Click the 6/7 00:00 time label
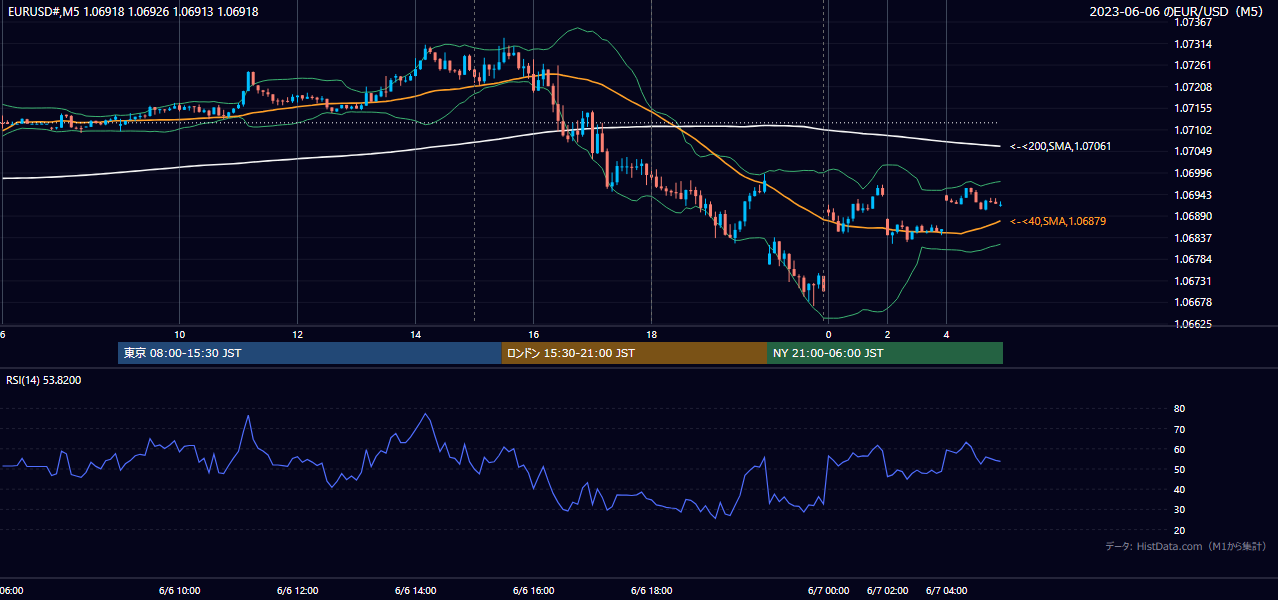Image resolution: width=1278 pixels, height=600 pixels. coord(829,591)
